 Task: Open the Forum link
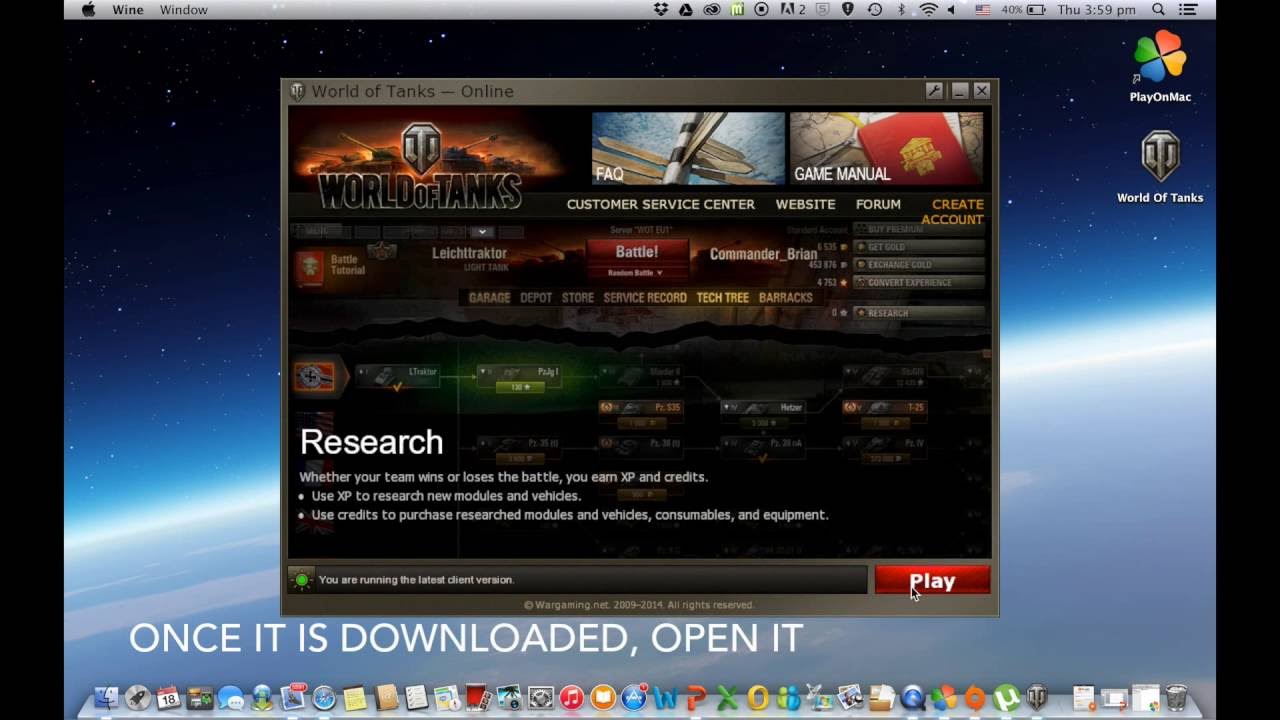(x=878, y=204)
